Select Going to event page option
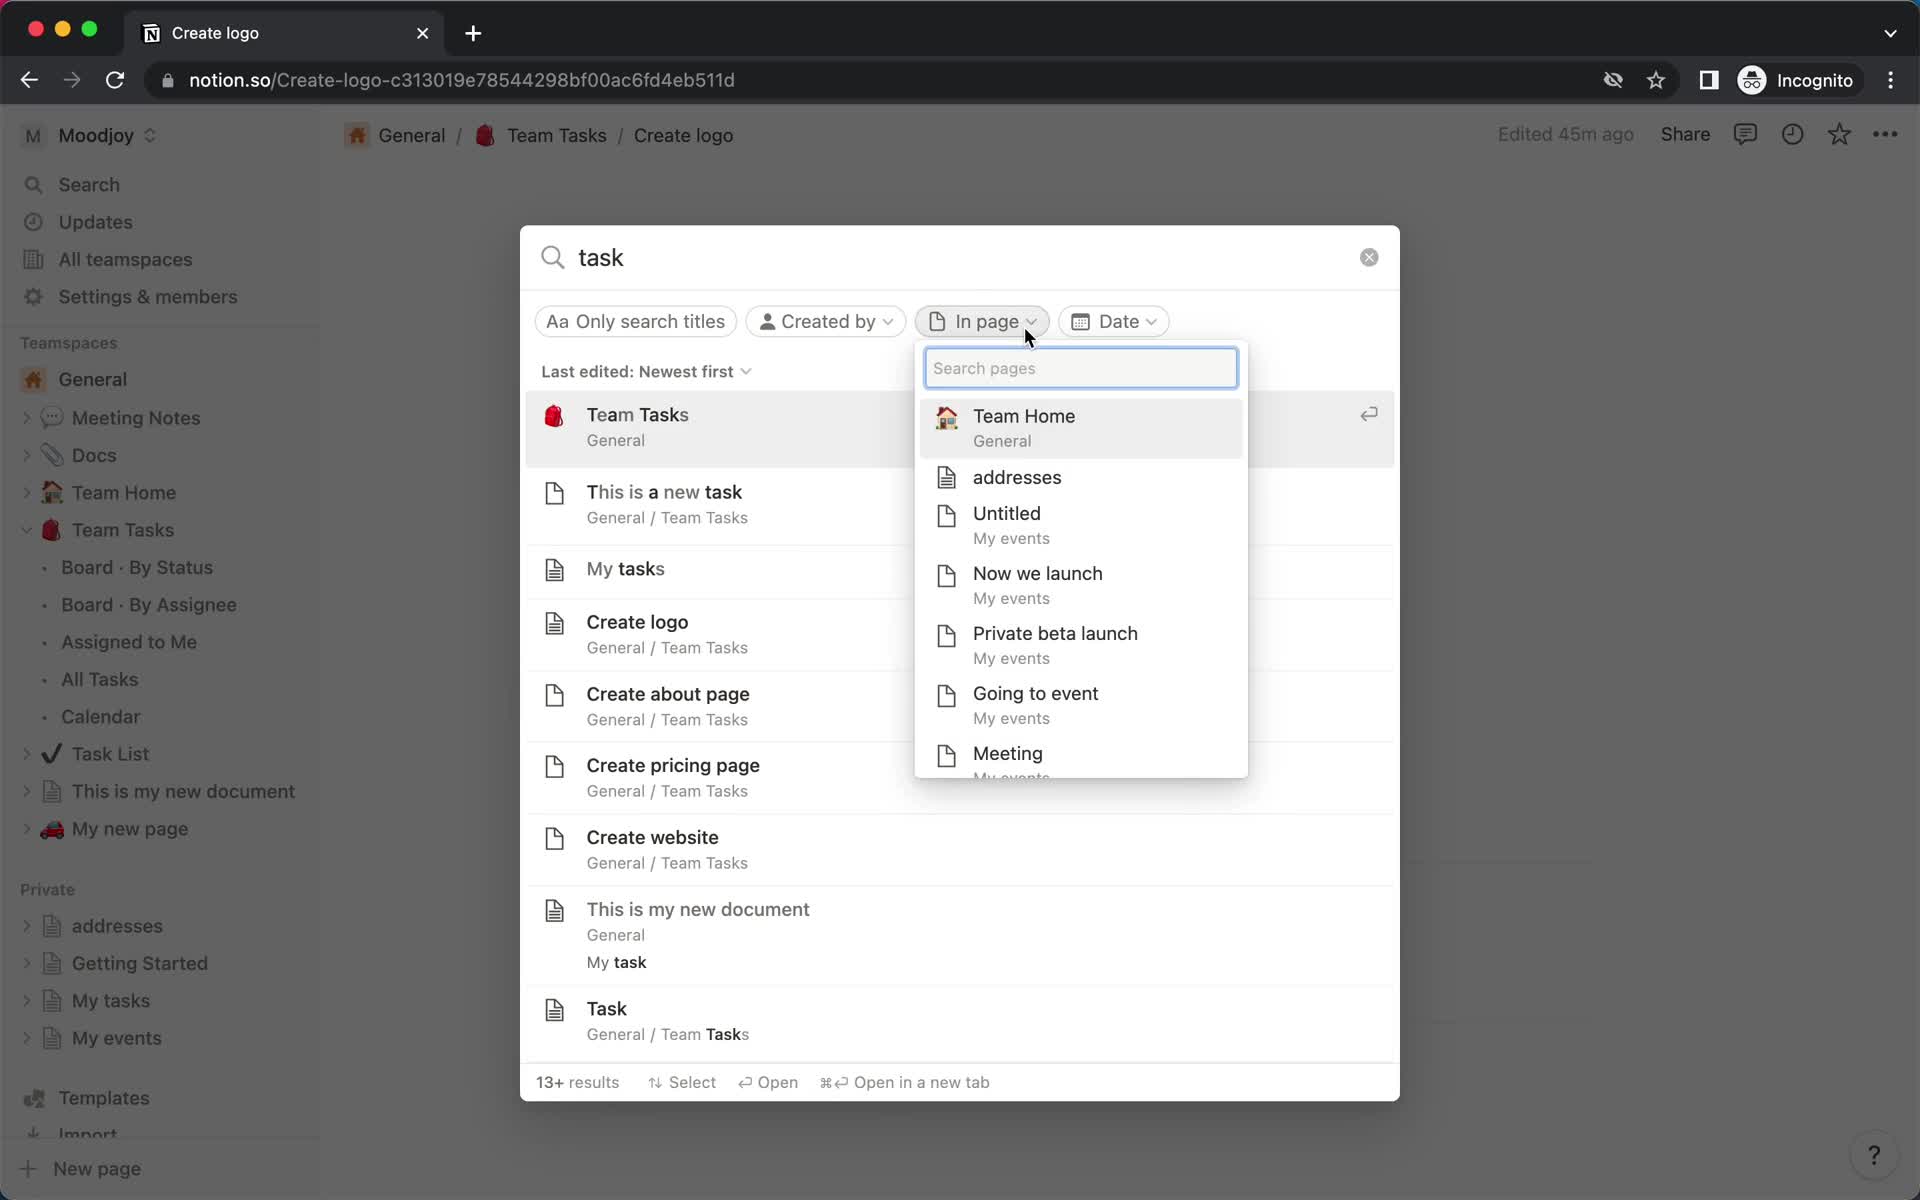Viewport: 1920px width, 1200px height. [1081, 705]
